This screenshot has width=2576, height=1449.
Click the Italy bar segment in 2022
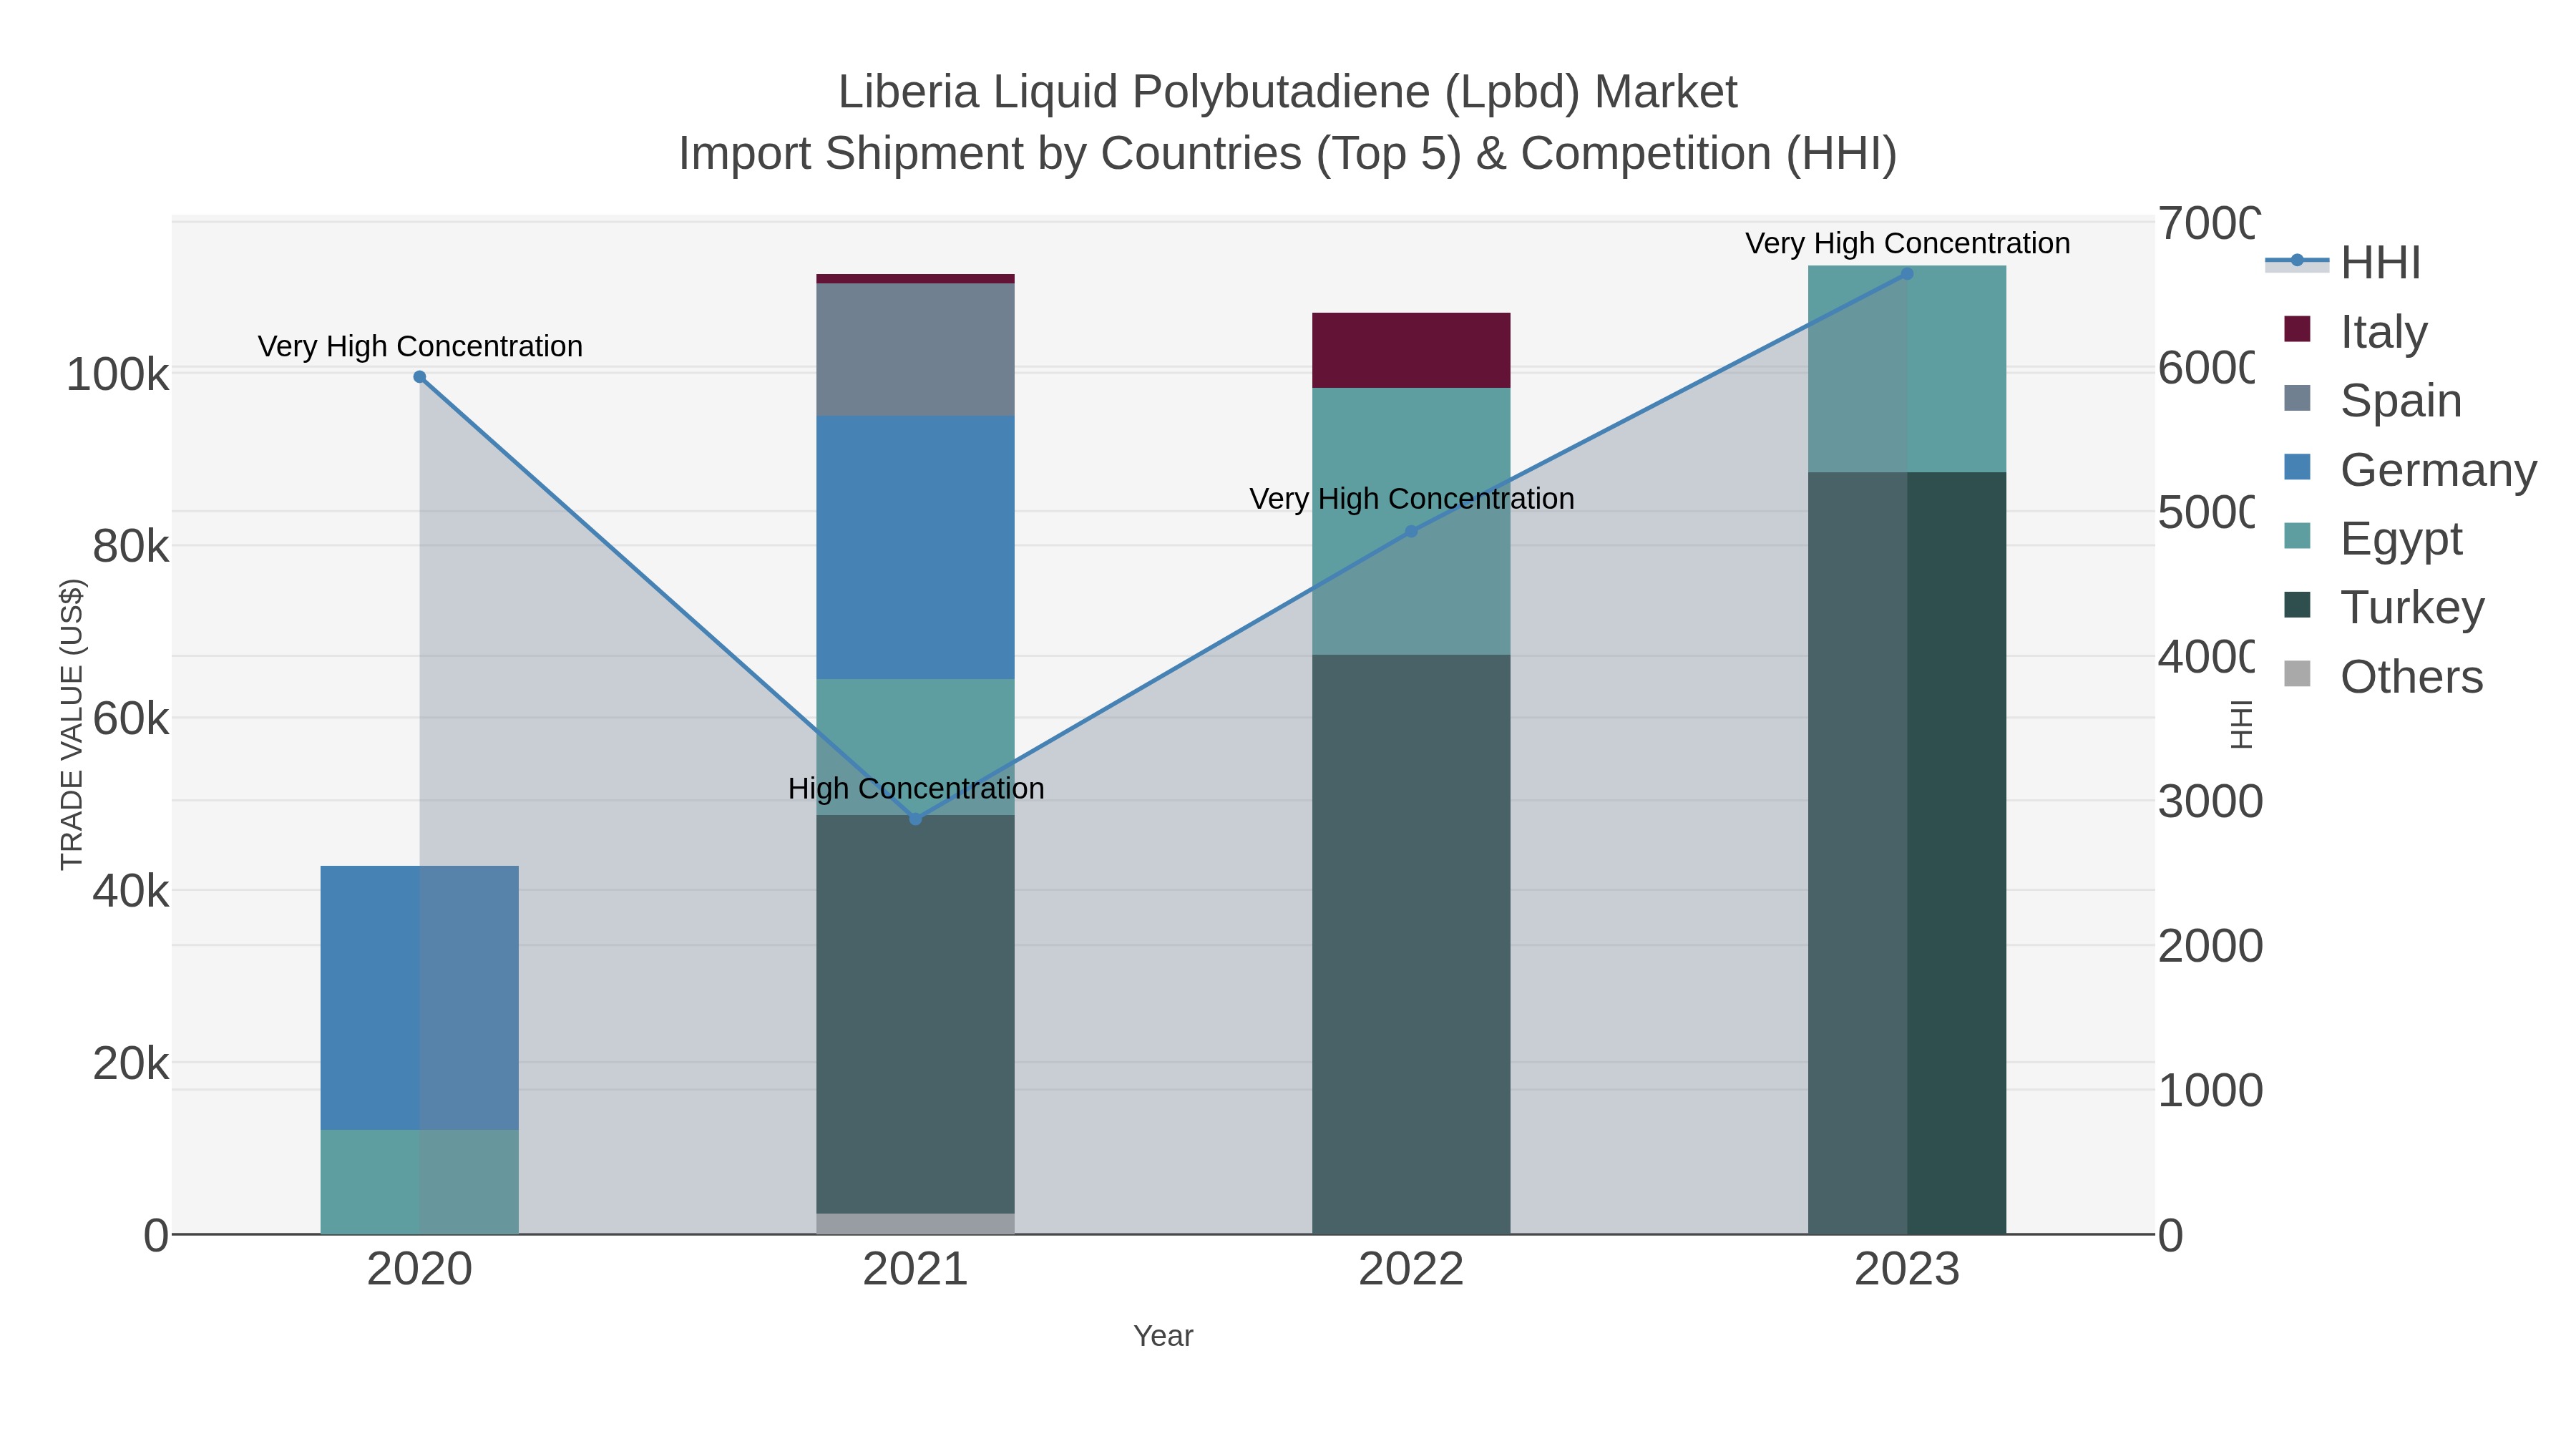point(1411,350)
